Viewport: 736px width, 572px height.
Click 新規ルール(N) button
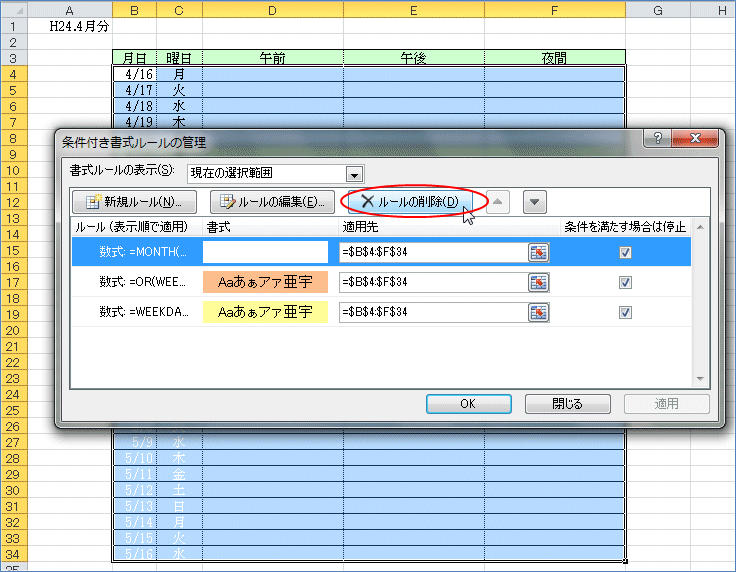pyautogui.click(x=134, y=202)
